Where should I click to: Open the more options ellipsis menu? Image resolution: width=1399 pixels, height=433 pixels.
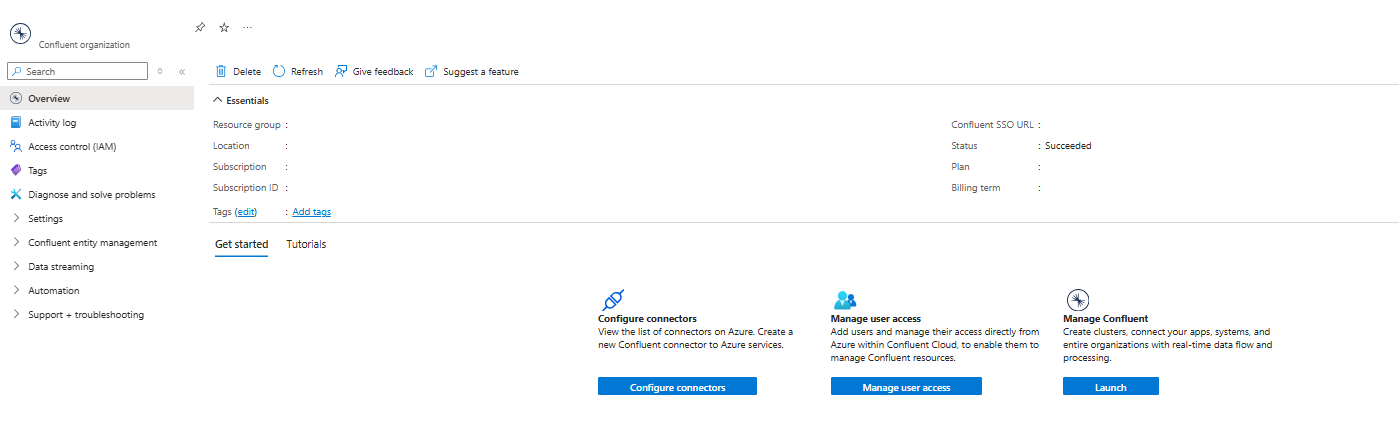click(248, 27)
